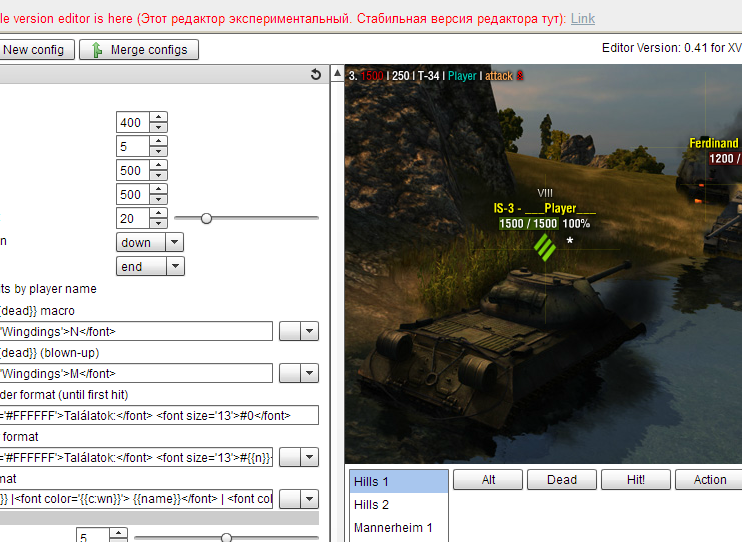The width and height of the screenshot is (742, 542).
Task: Click the Dead preview button
Action: pyautogui.click(x=562, y=480)
